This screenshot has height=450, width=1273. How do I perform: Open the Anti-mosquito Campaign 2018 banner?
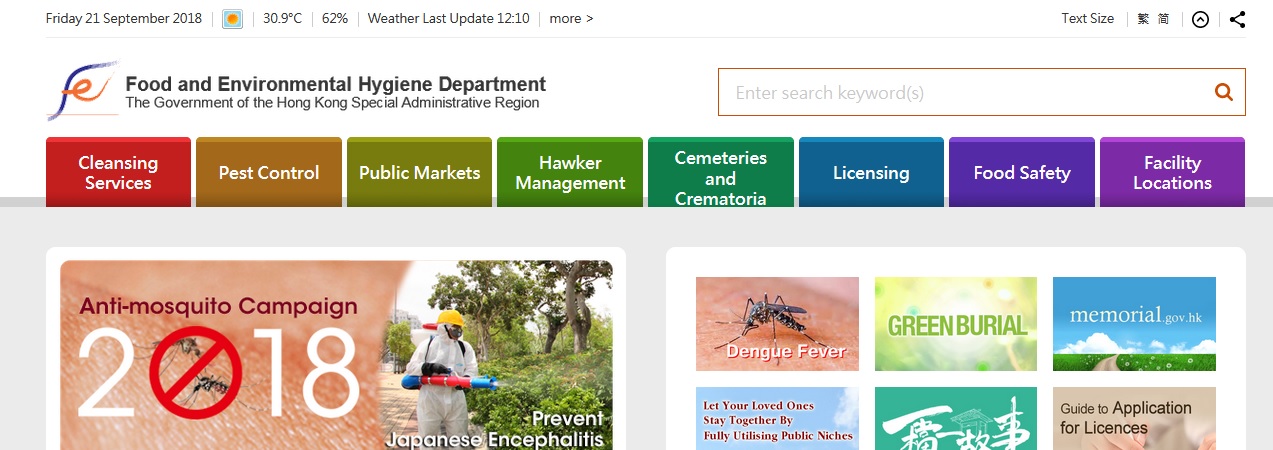point(336,355)
